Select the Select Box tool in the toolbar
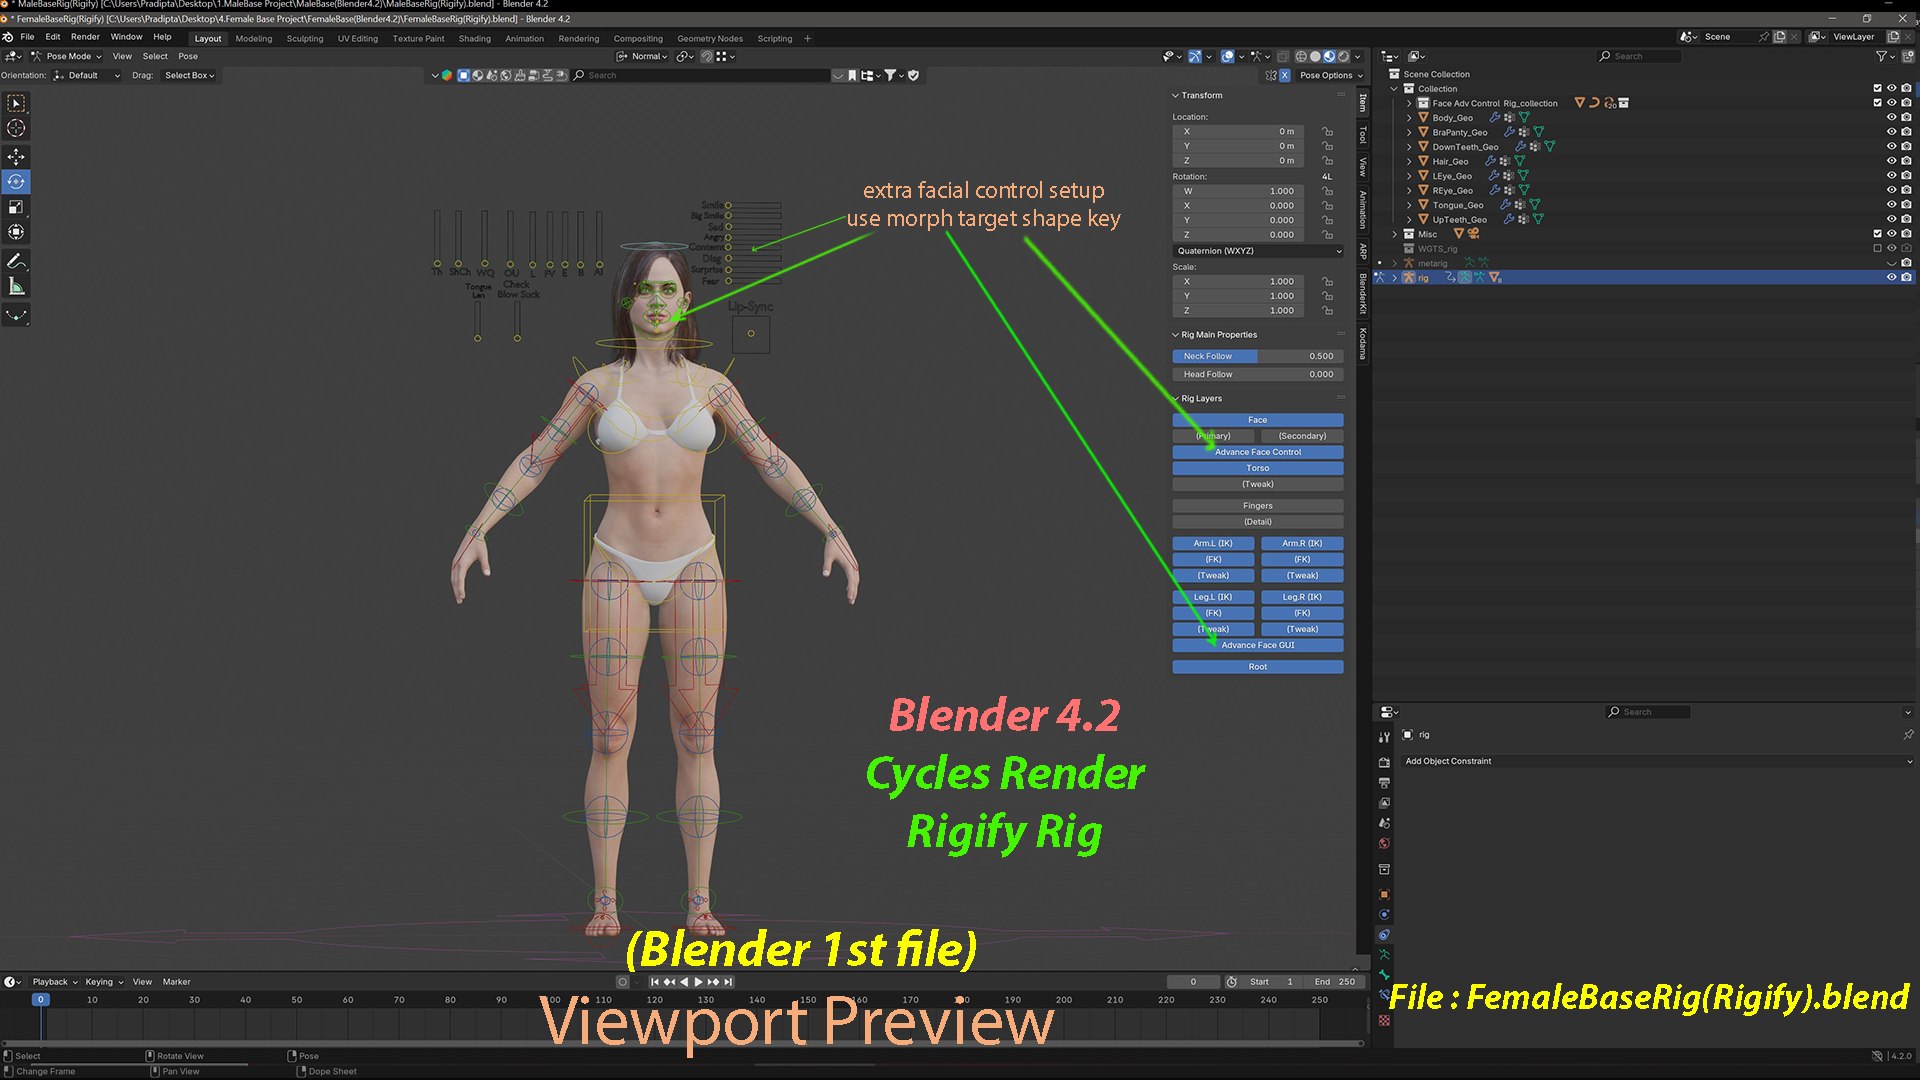Image resolution: width=1920 pixels, height=1080 pixels. [x=16, y=103]
